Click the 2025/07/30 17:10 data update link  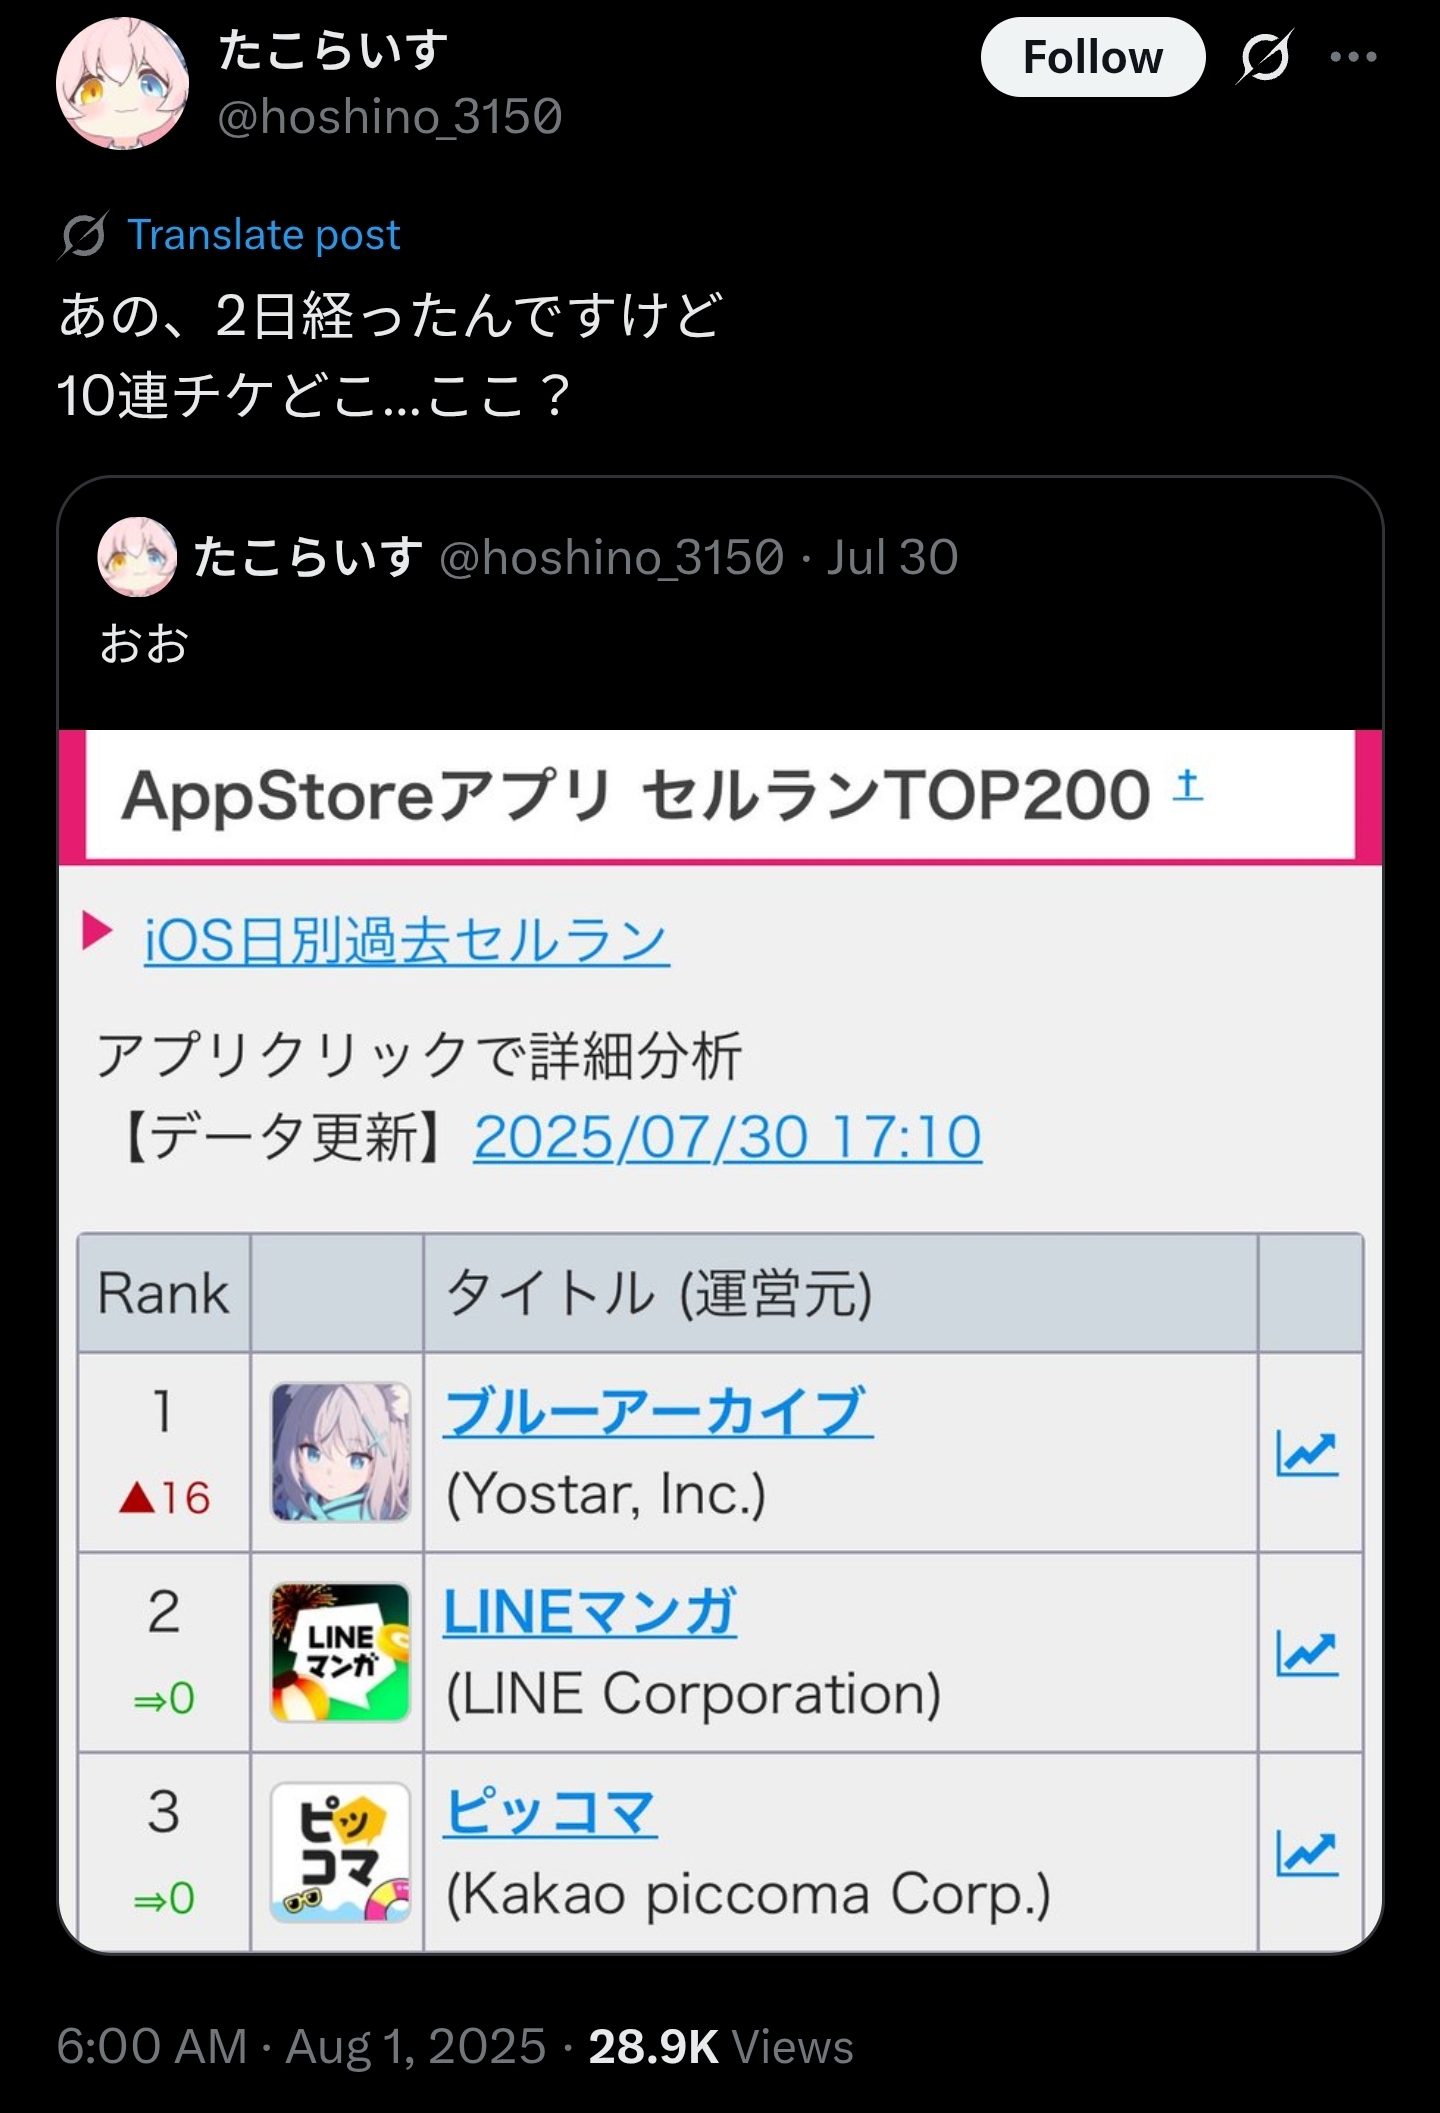pos(727,1138)
